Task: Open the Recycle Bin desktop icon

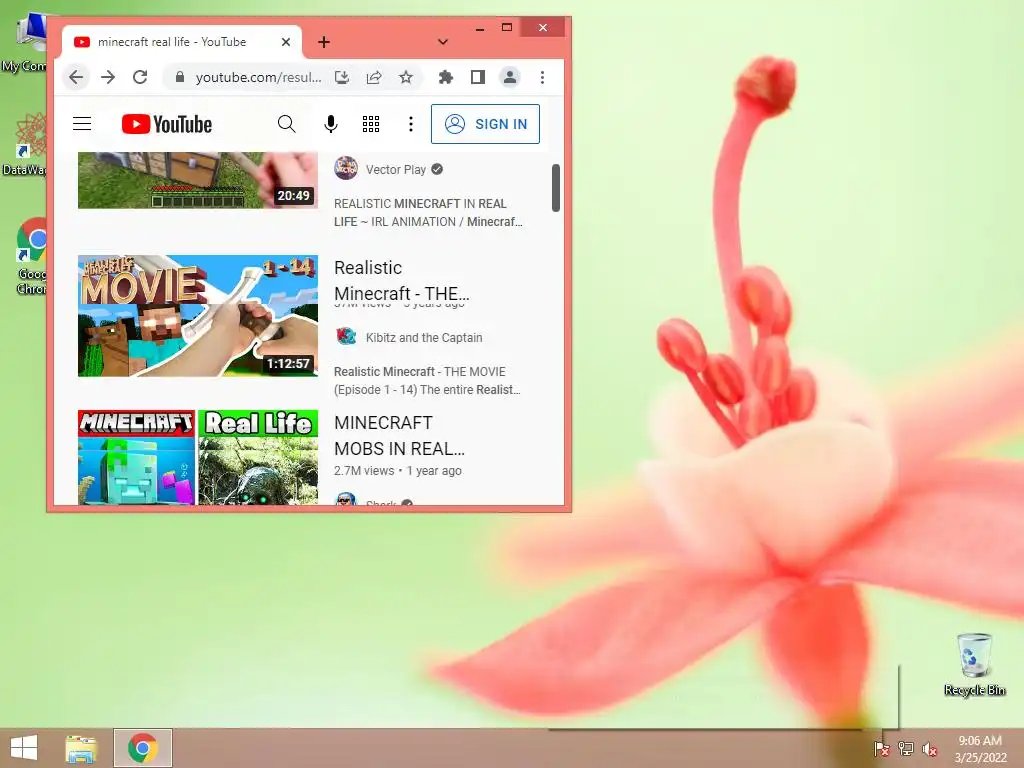Action: (974, 665)
